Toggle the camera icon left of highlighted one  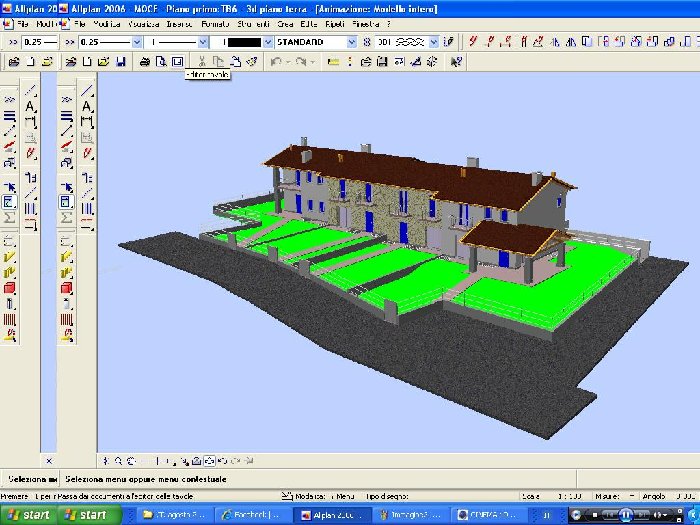coord(196,461)
